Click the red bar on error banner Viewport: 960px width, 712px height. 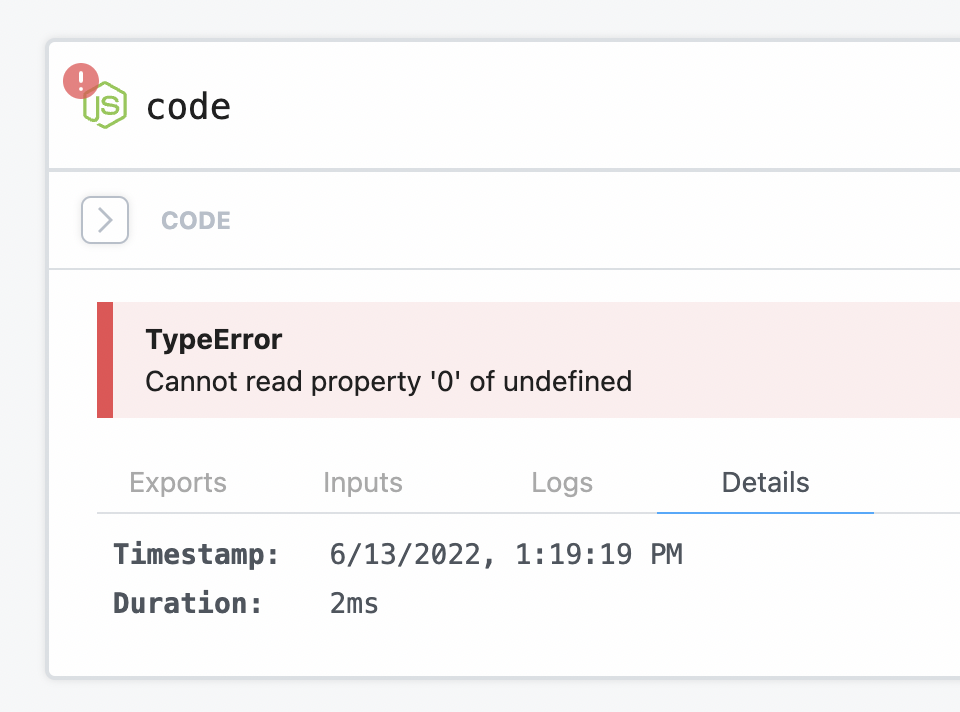coord(105,360)
